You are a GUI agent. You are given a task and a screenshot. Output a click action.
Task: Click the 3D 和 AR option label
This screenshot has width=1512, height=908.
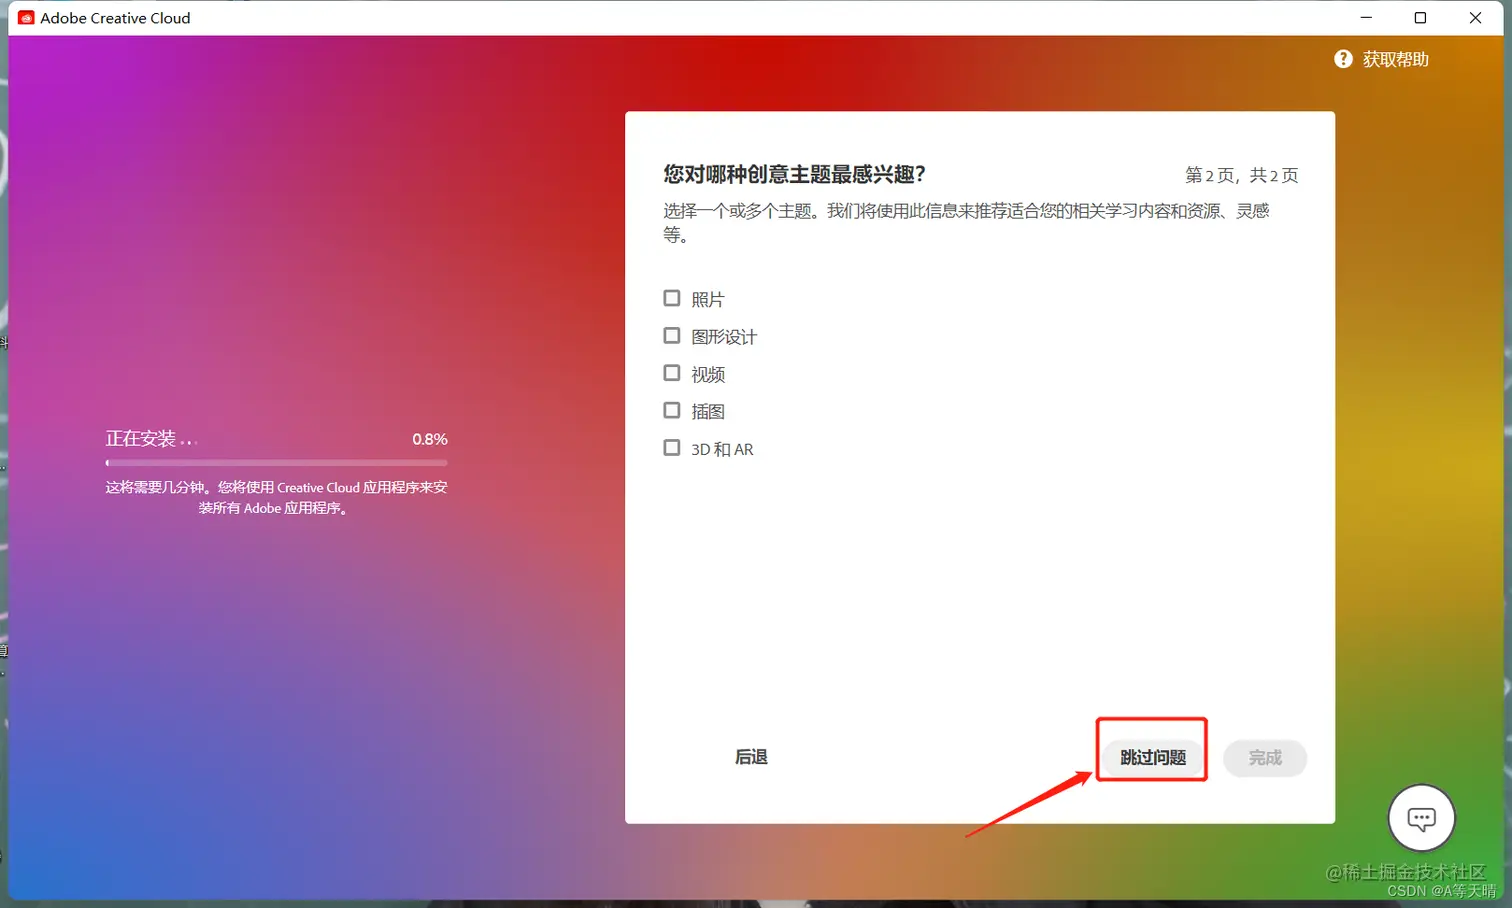point(722,449)
